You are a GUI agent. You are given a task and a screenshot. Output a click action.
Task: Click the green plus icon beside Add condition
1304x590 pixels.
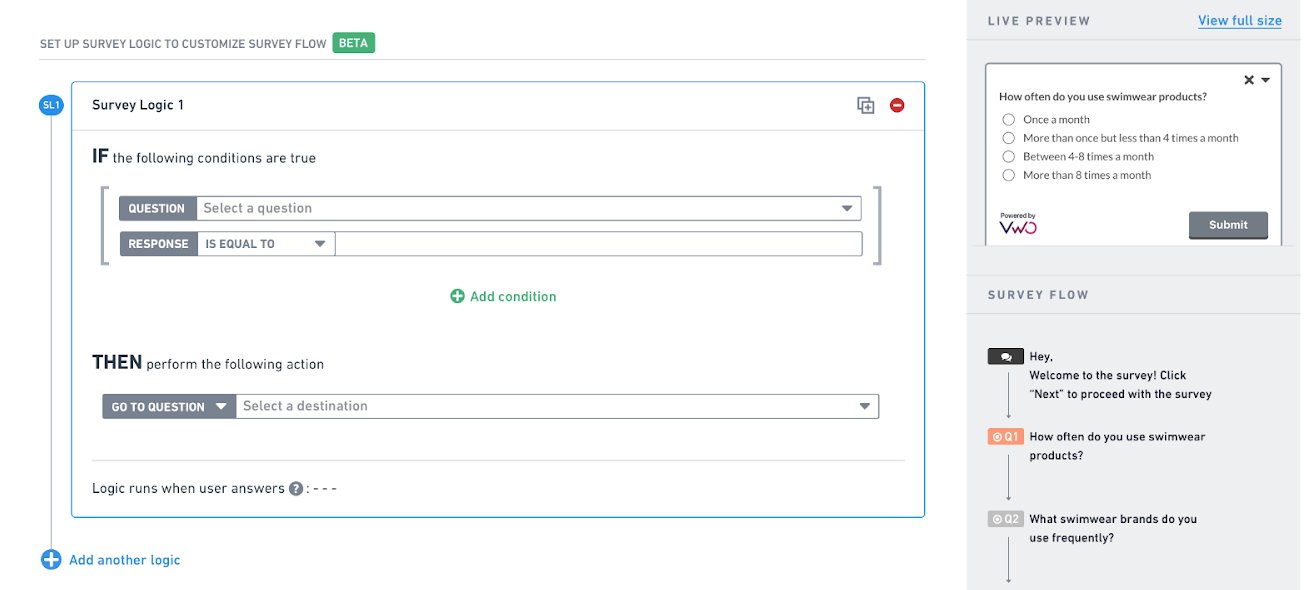click(x=457, y=296)
